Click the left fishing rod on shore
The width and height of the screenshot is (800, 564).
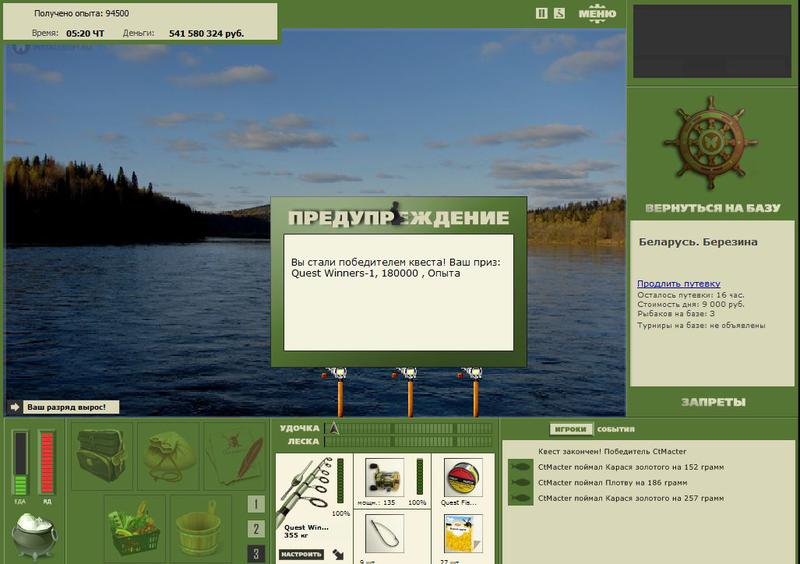tap(340, 392)
